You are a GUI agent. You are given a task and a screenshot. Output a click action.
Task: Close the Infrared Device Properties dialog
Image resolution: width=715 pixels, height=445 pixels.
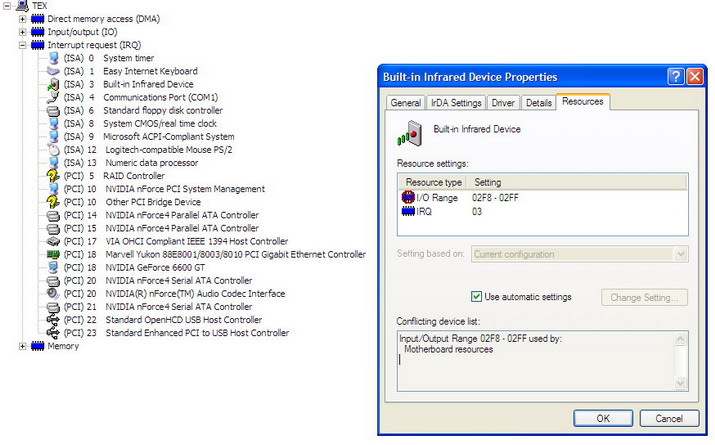point(694,77)
